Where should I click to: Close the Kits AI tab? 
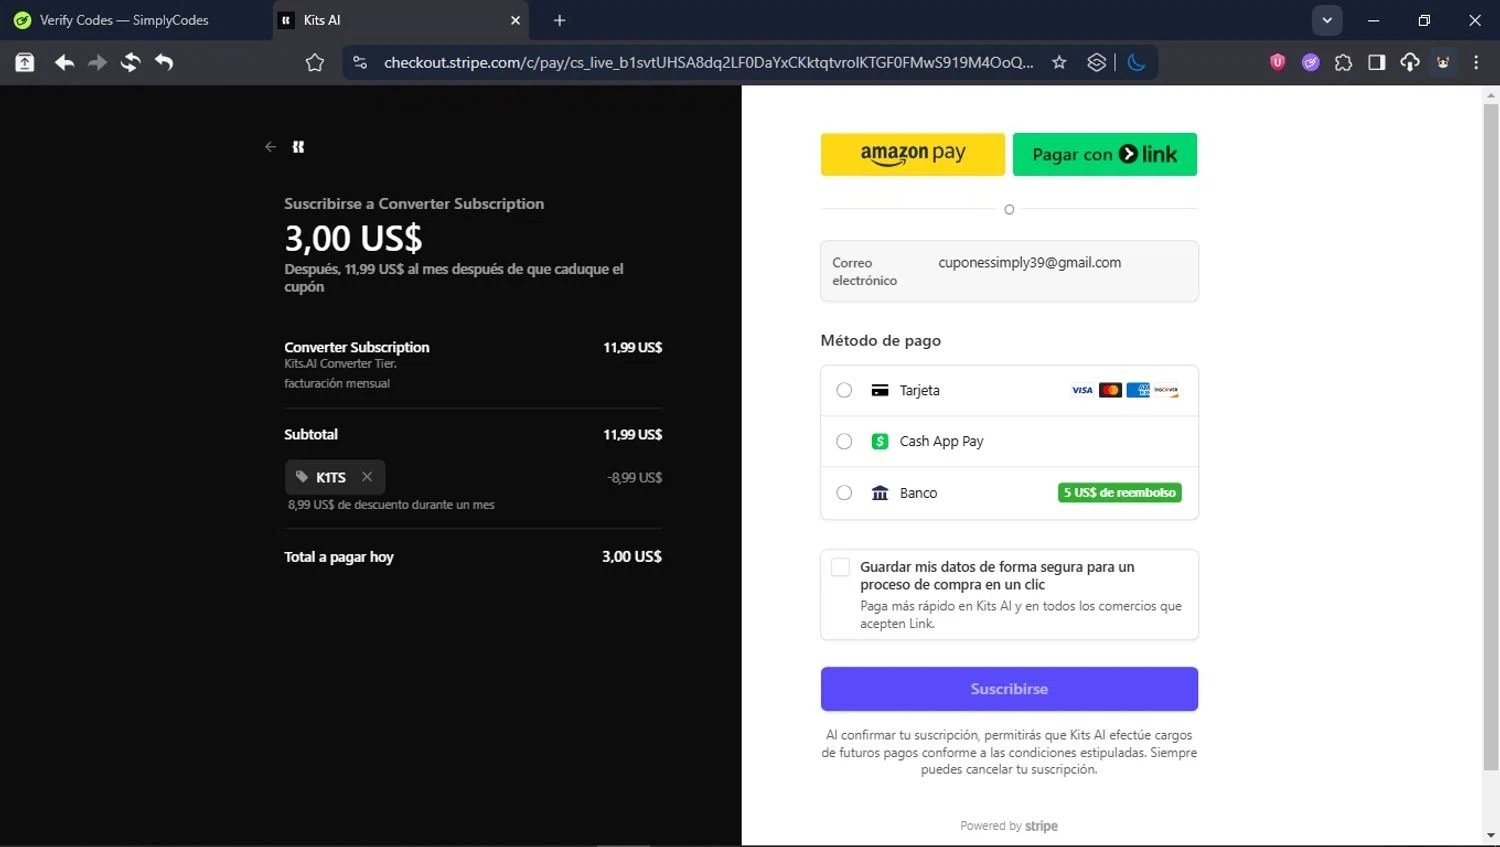click(x=515, y=20)
